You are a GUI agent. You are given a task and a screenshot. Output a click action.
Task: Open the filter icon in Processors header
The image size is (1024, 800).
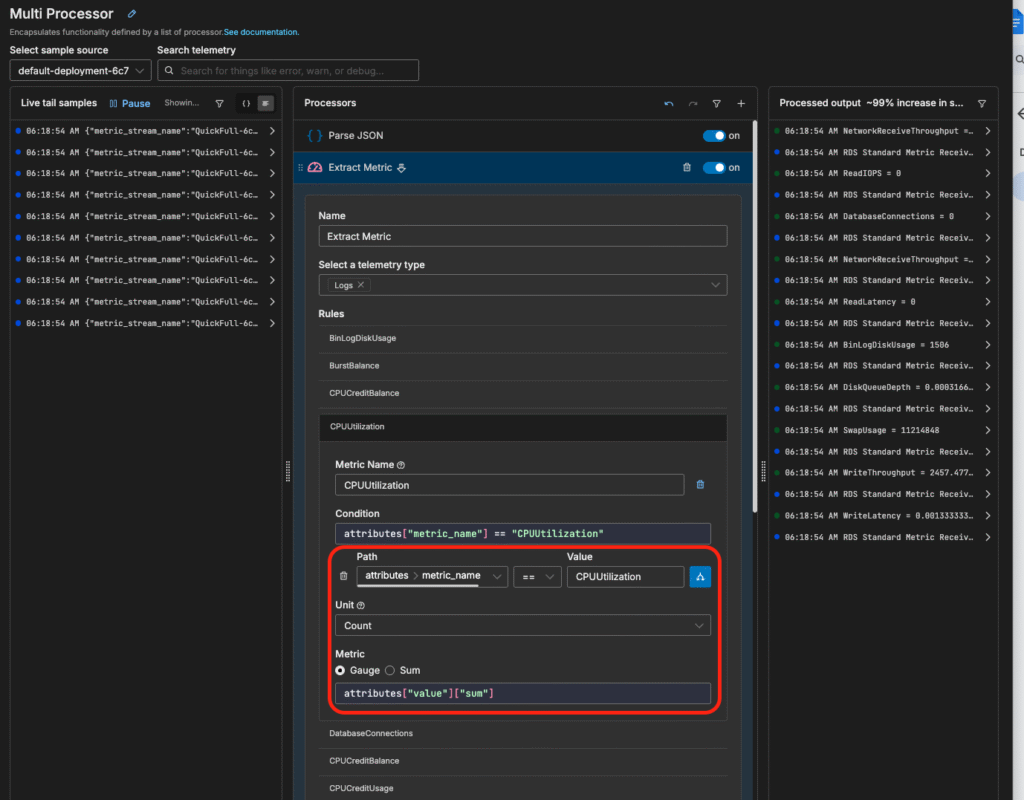[717, 103]
